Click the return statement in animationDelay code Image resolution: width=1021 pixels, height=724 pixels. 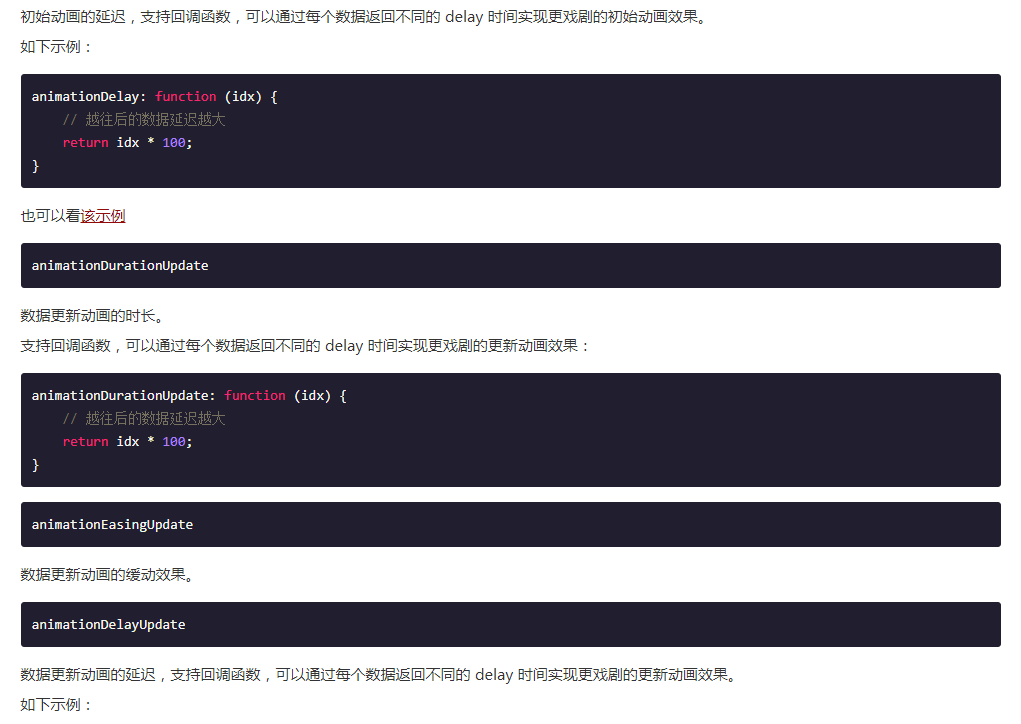[x=85, y=142]
